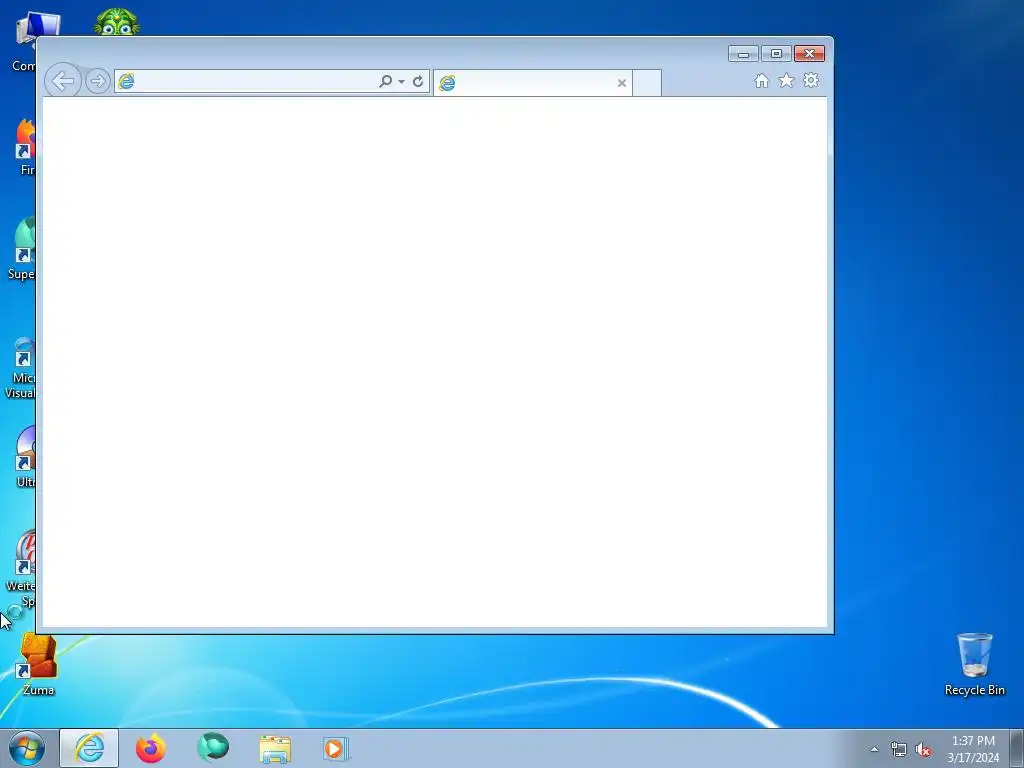Launch Firefox from the taskbar
The width and height of the screenshot is (1024, 768).
coord(151,748)
